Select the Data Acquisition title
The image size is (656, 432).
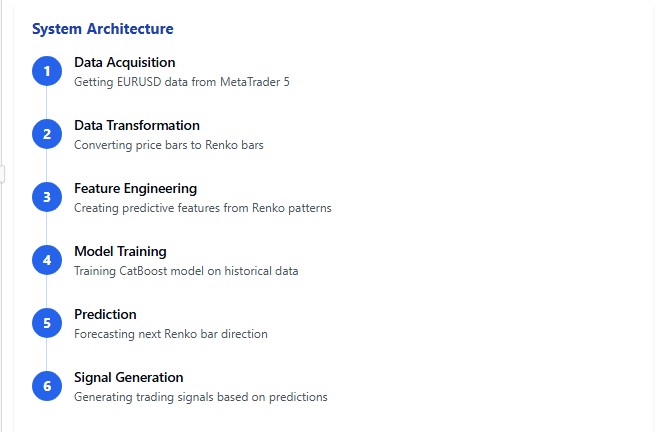click(x=125, y=62)
